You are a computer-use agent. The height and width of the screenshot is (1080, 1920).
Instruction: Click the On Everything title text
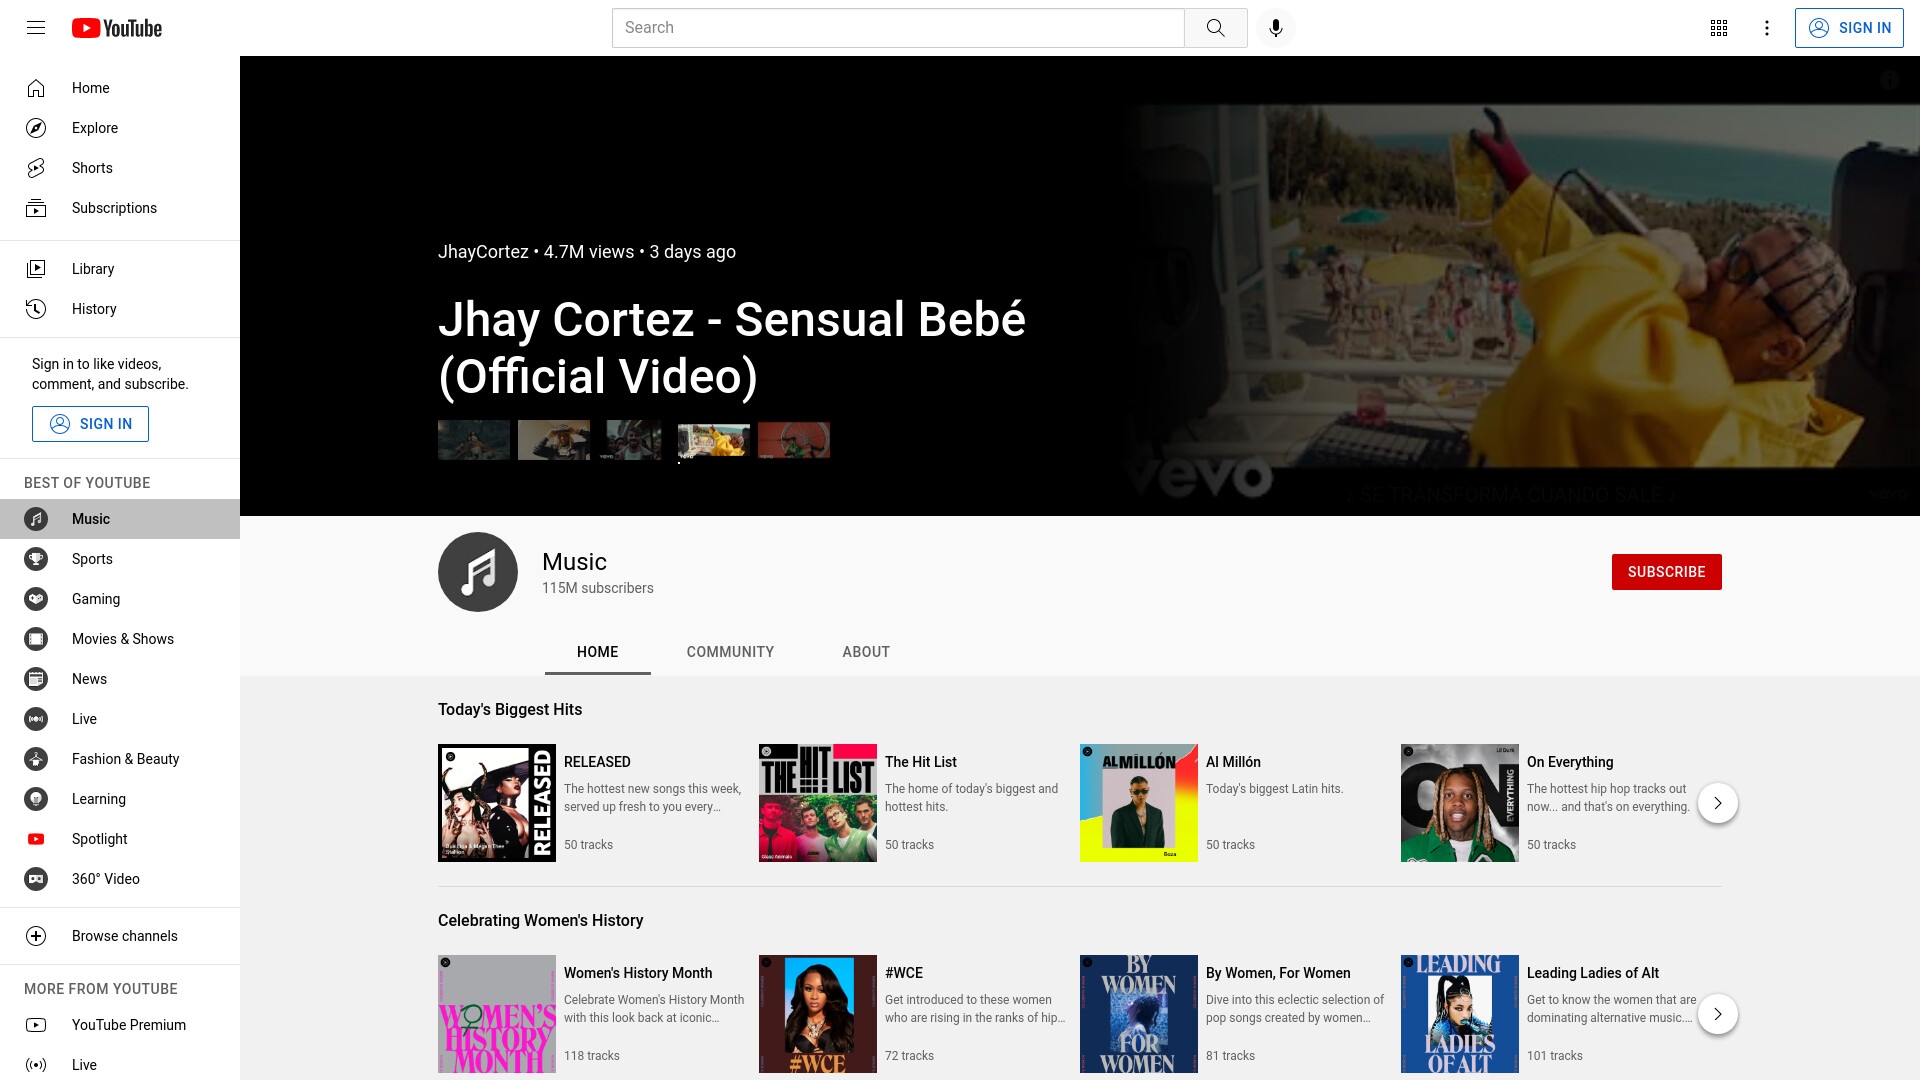pos(1570,762)
